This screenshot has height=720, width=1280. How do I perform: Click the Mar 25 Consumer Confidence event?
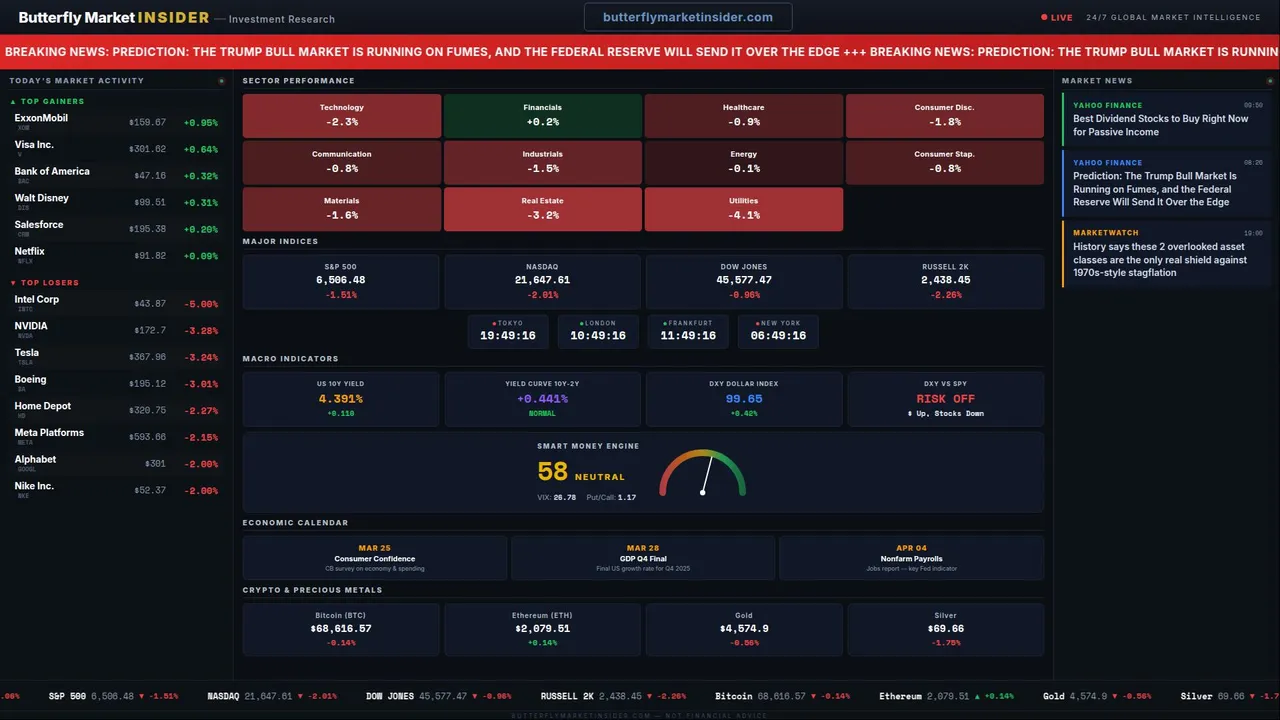pyautogui.click(x=375, y=558)
